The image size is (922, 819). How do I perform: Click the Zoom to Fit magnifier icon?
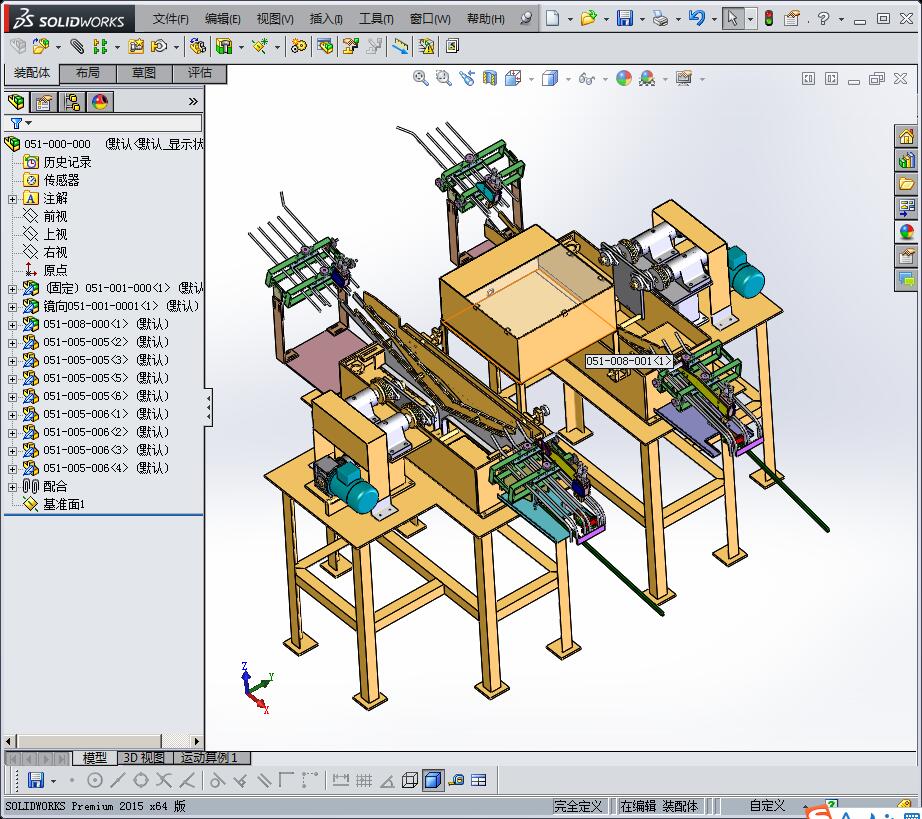click(x=421, y=78)
